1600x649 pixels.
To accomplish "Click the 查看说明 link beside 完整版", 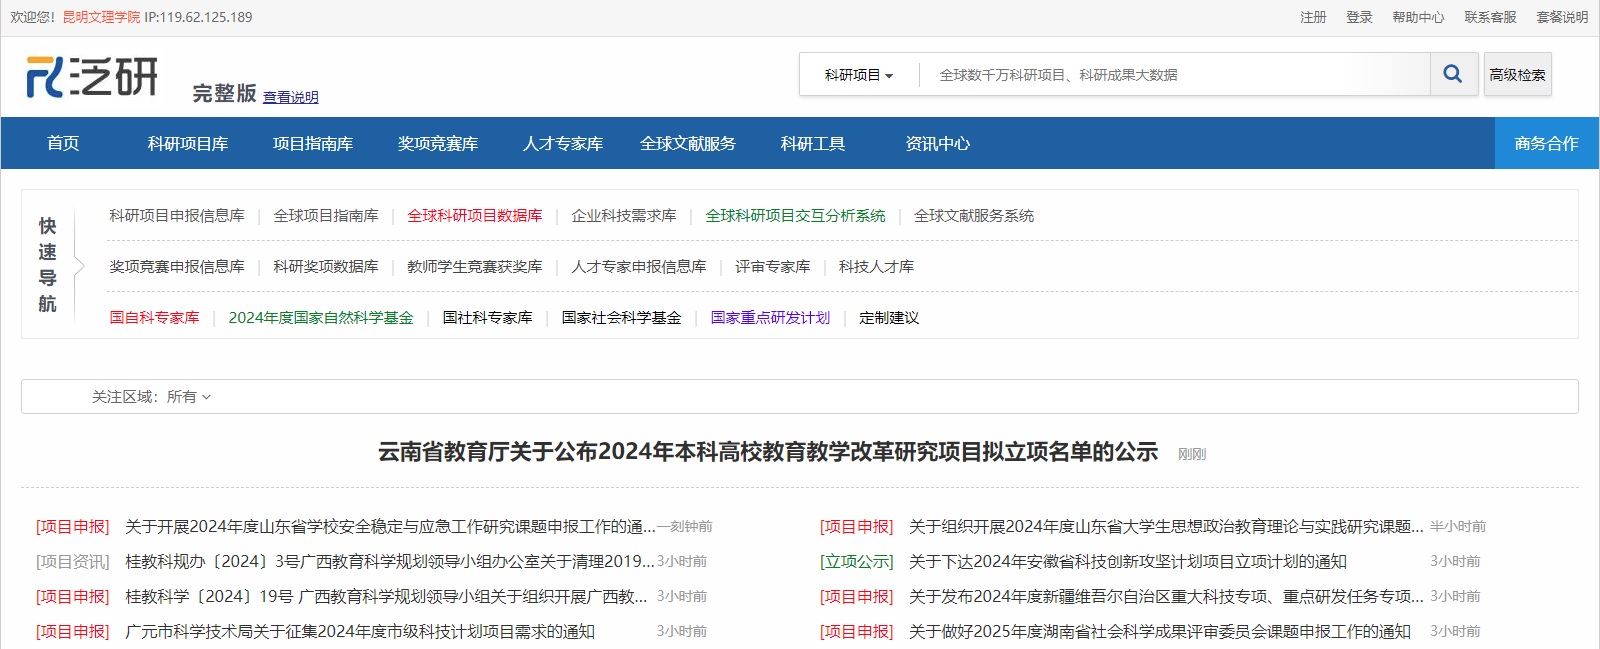I will pos(291,97).
